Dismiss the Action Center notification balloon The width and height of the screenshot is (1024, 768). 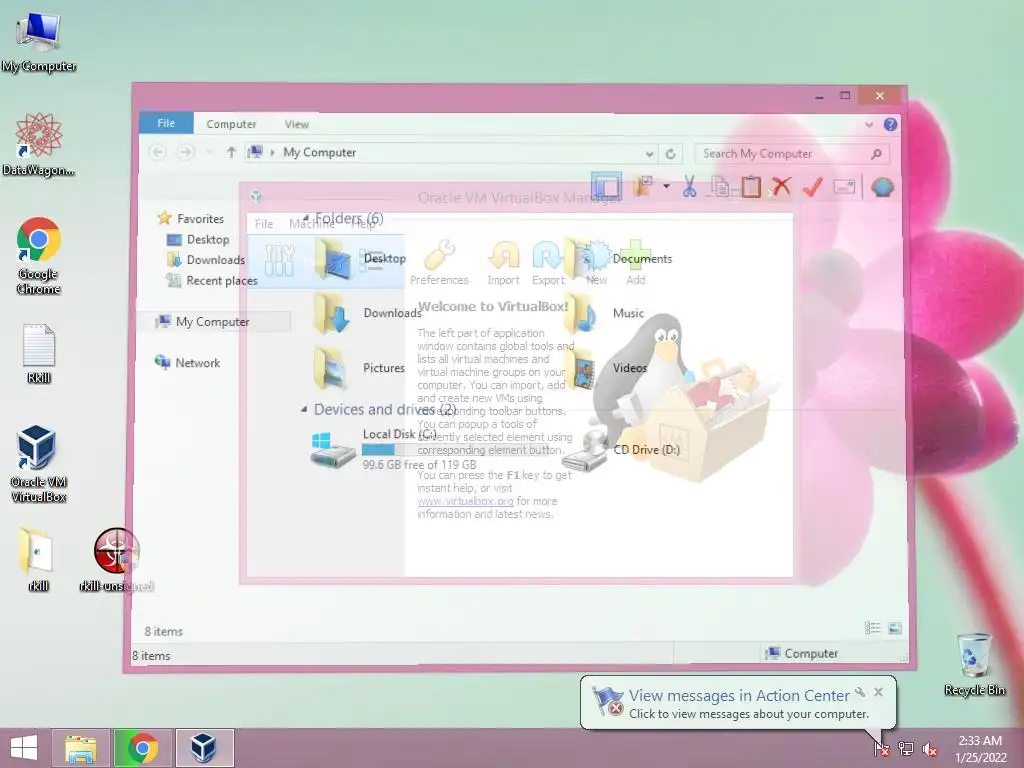878,692
